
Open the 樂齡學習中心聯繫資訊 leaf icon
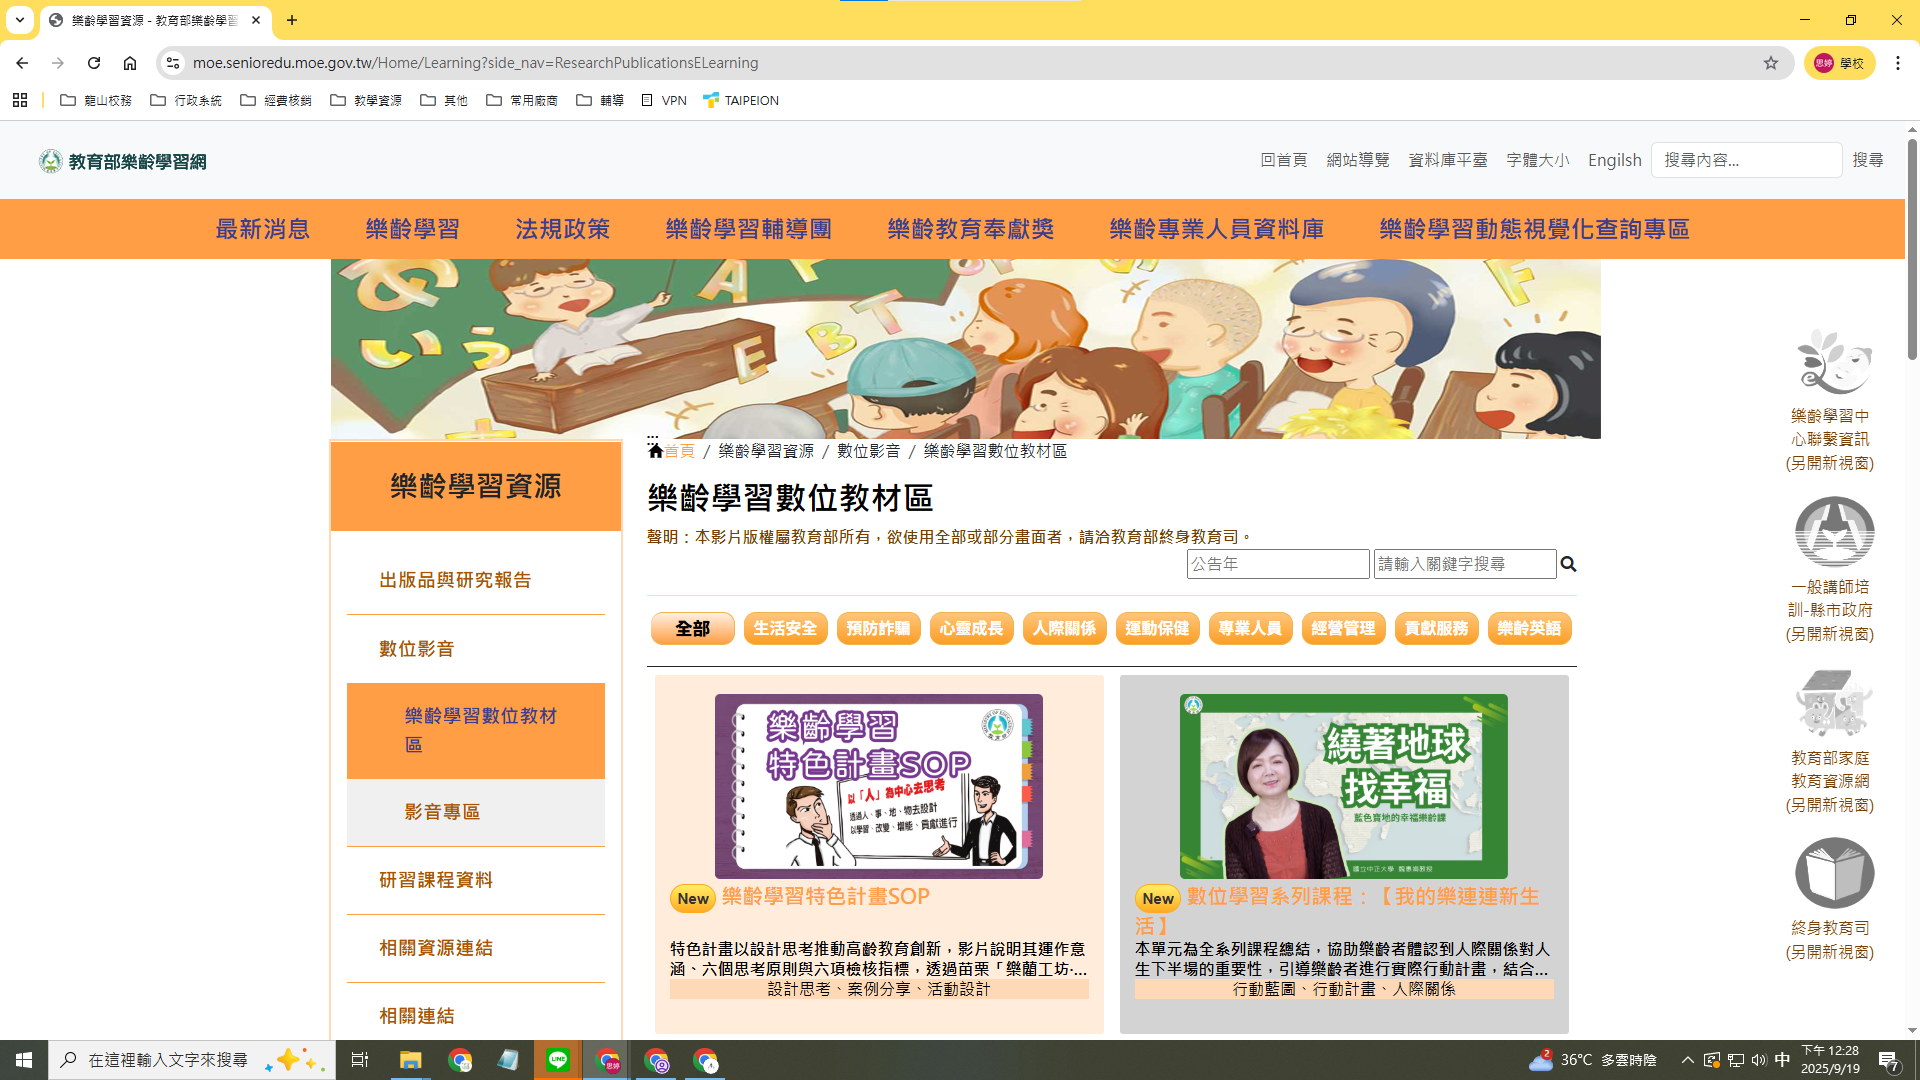[x=1833, y=363]
